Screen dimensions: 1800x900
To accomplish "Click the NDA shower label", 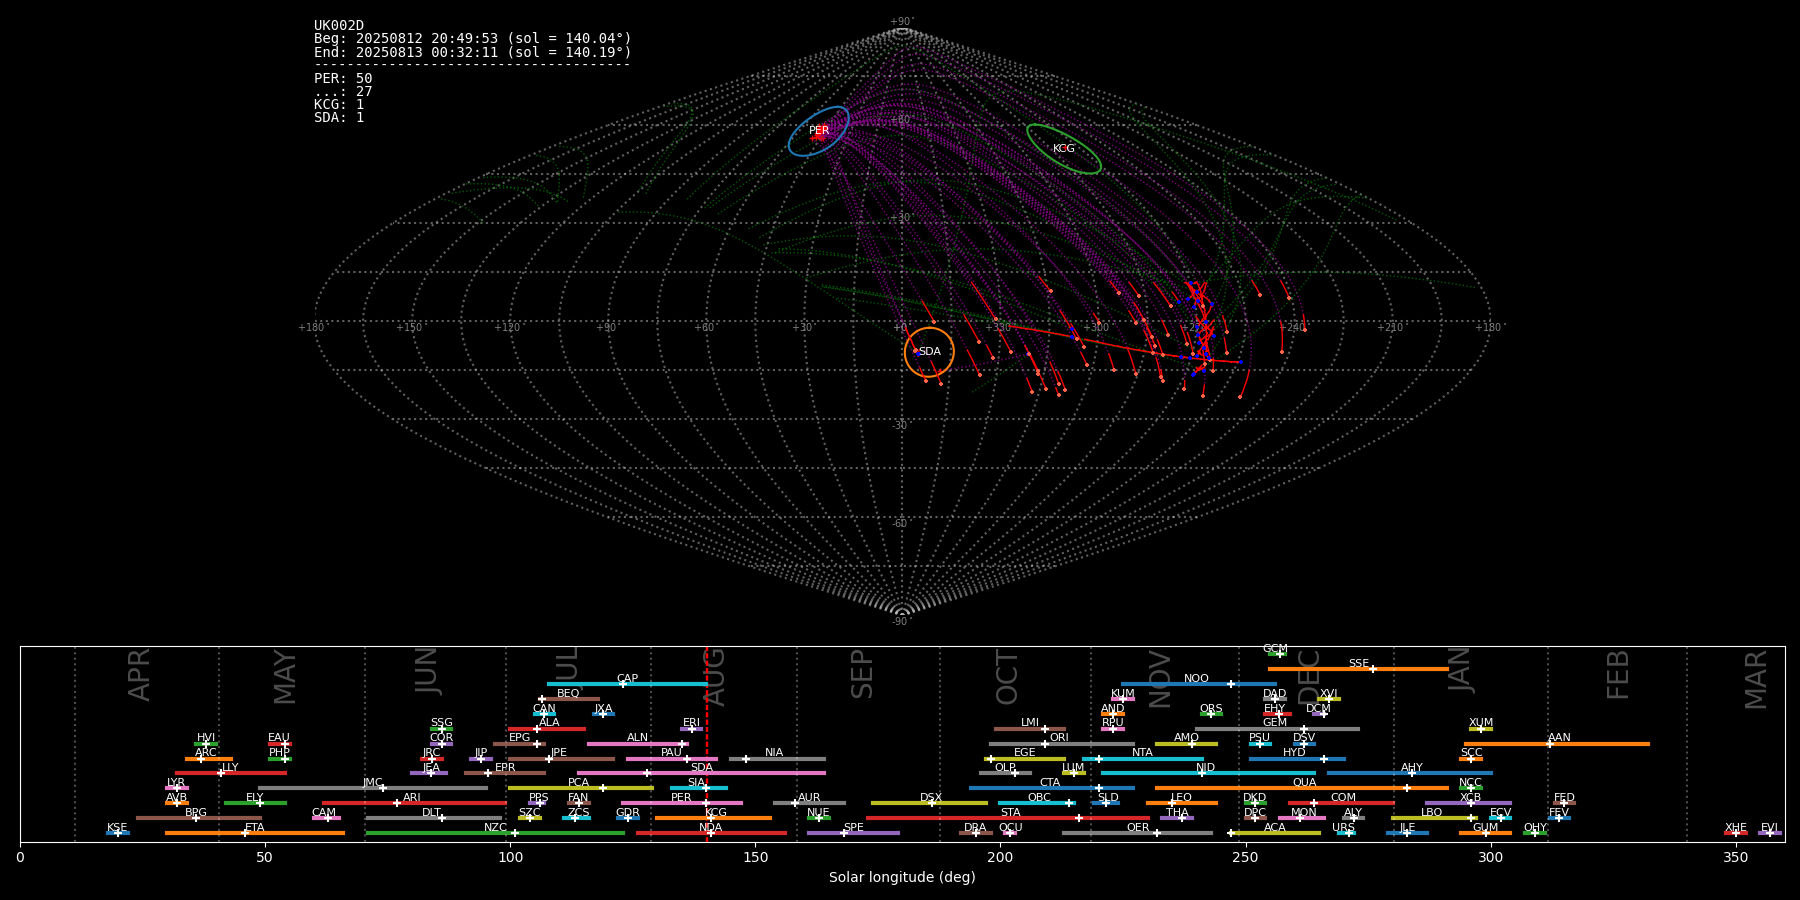I will tap(710, 827).
